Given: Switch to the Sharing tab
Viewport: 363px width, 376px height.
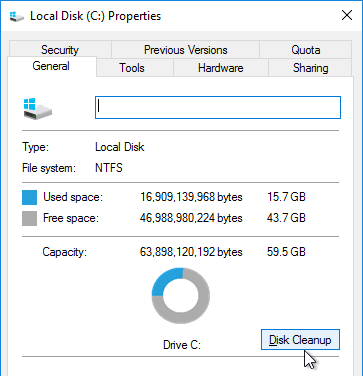Looking at the screenshot, I should tap(310, 68).
